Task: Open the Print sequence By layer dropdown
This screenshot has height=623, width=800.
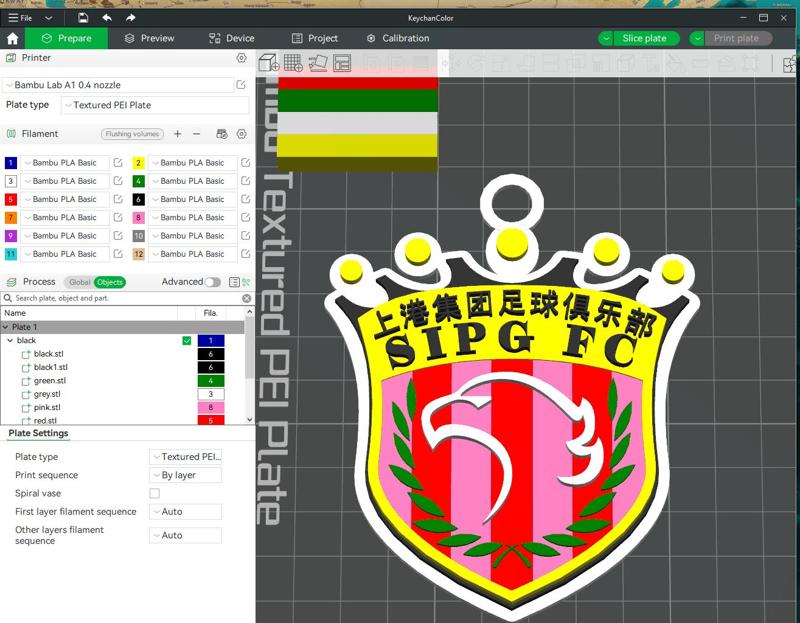Action: click(186, 475)
